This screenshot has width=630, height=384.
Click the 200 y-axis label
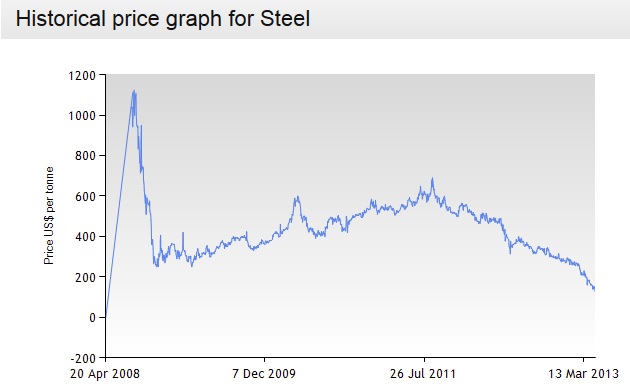point(85,277)
